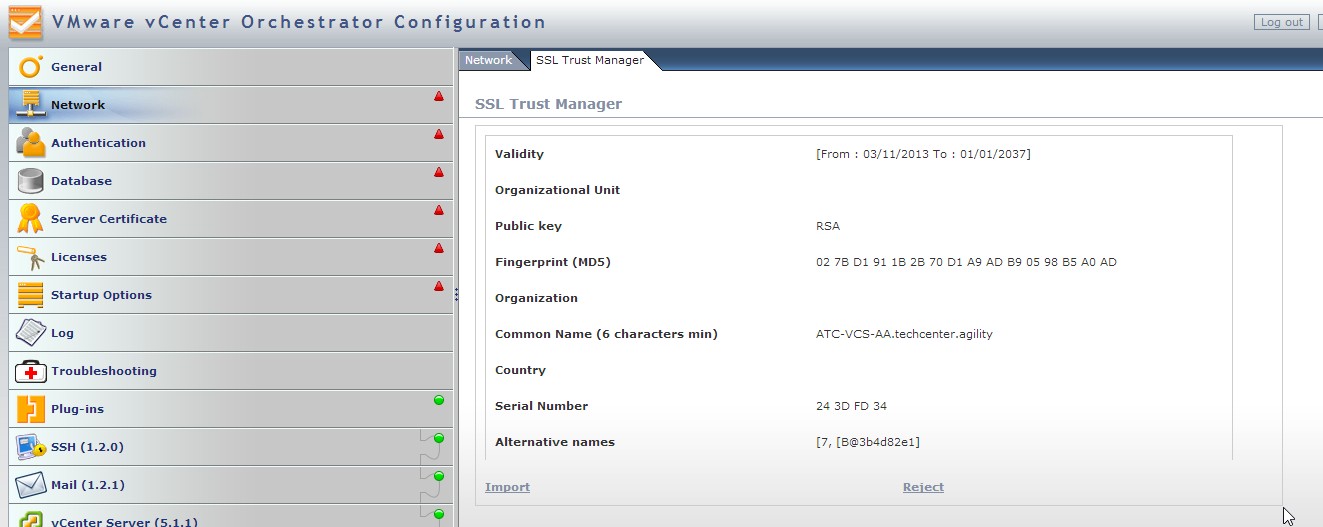Click the Troubleshooting first-aid icon
Viewport: 1323px width, 527px height.
(31, 371)
